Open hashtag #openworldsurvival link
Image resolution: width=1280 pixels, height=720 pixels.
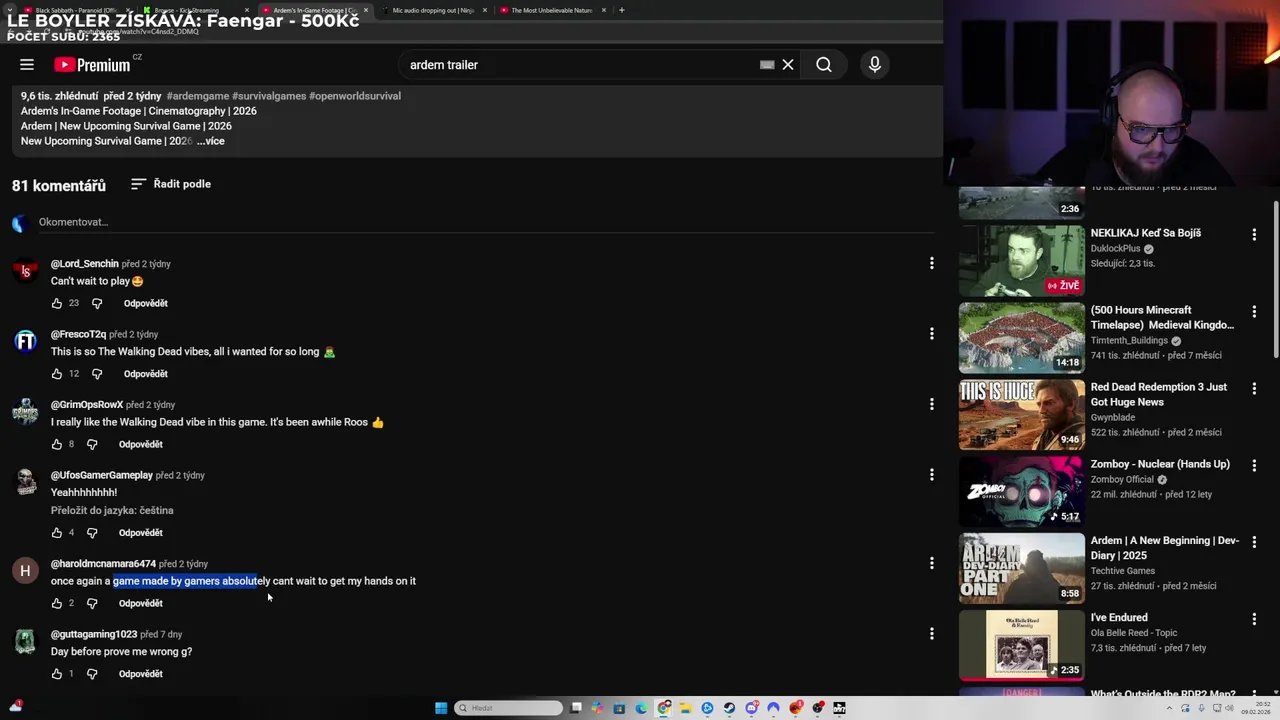pyautogui.click(x=355, y=96)
